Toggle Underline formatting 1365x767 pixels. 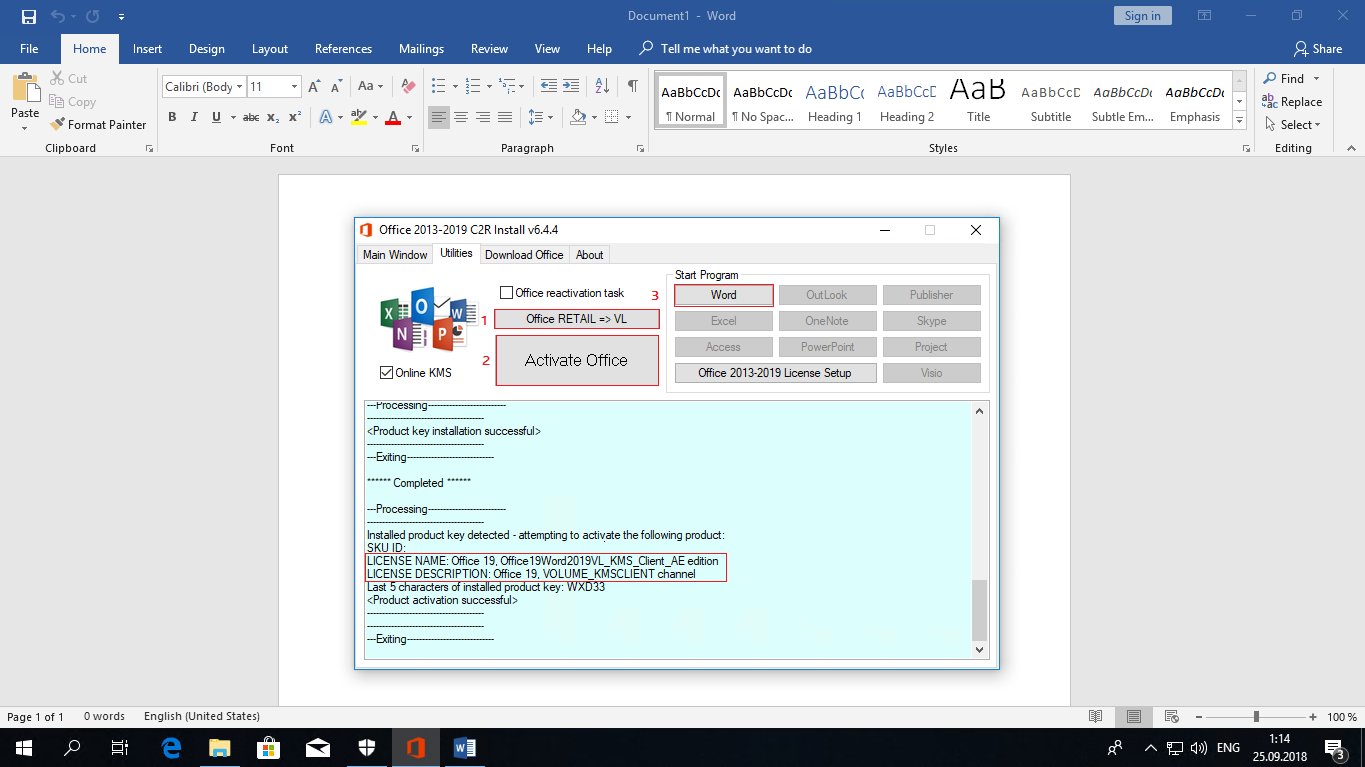[216, 117]
